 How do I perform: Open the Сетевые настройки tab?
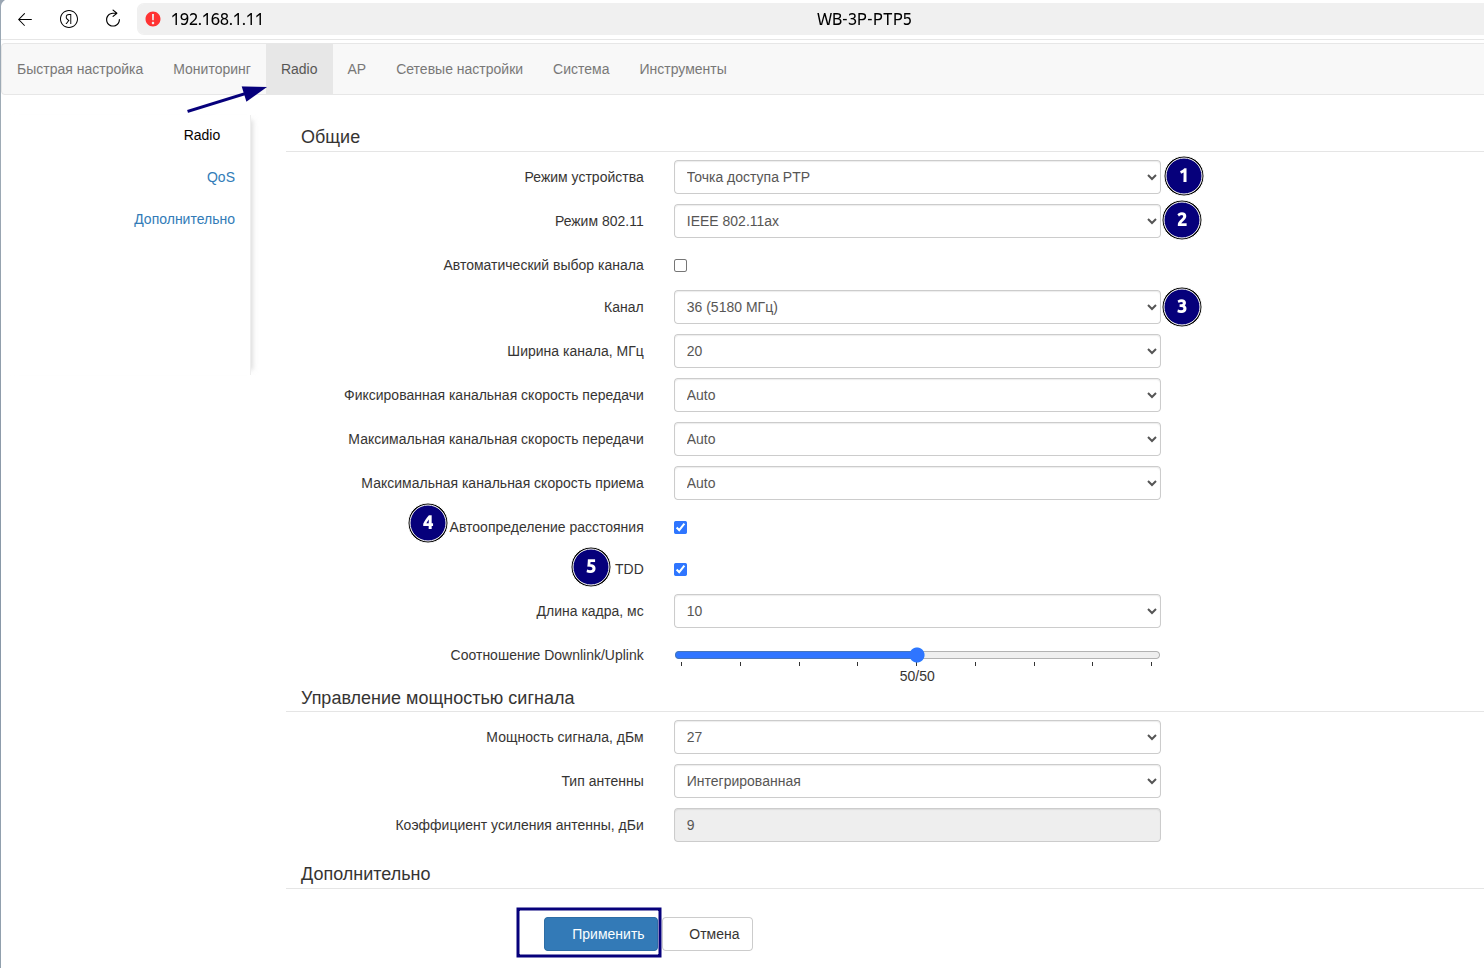[459, 69]
